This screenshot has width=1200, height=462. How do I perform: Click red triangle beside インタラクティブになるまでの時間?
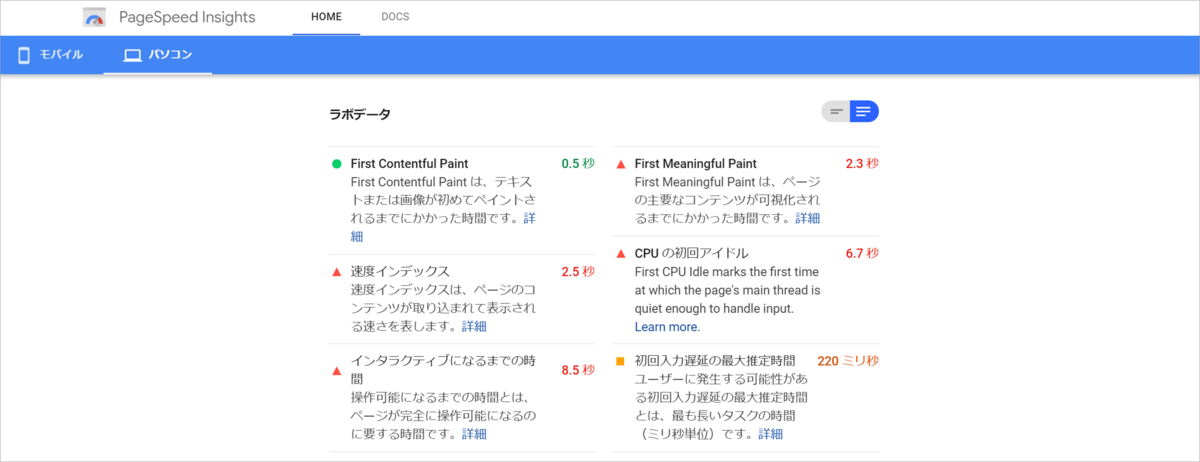(337, 370)
